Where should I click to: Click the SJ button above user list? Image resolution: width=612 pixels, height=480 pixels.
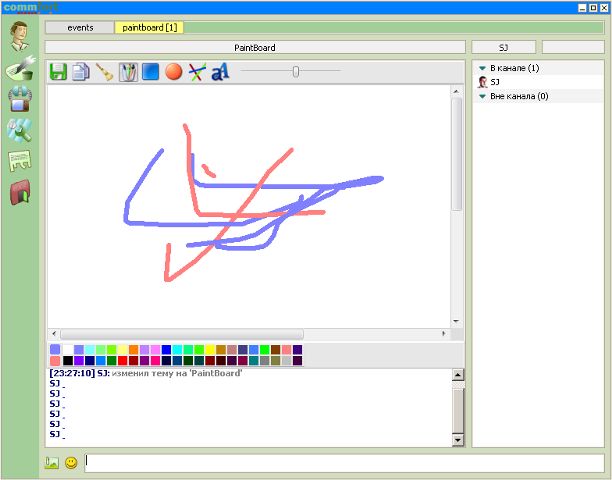[x=504, y=47]
